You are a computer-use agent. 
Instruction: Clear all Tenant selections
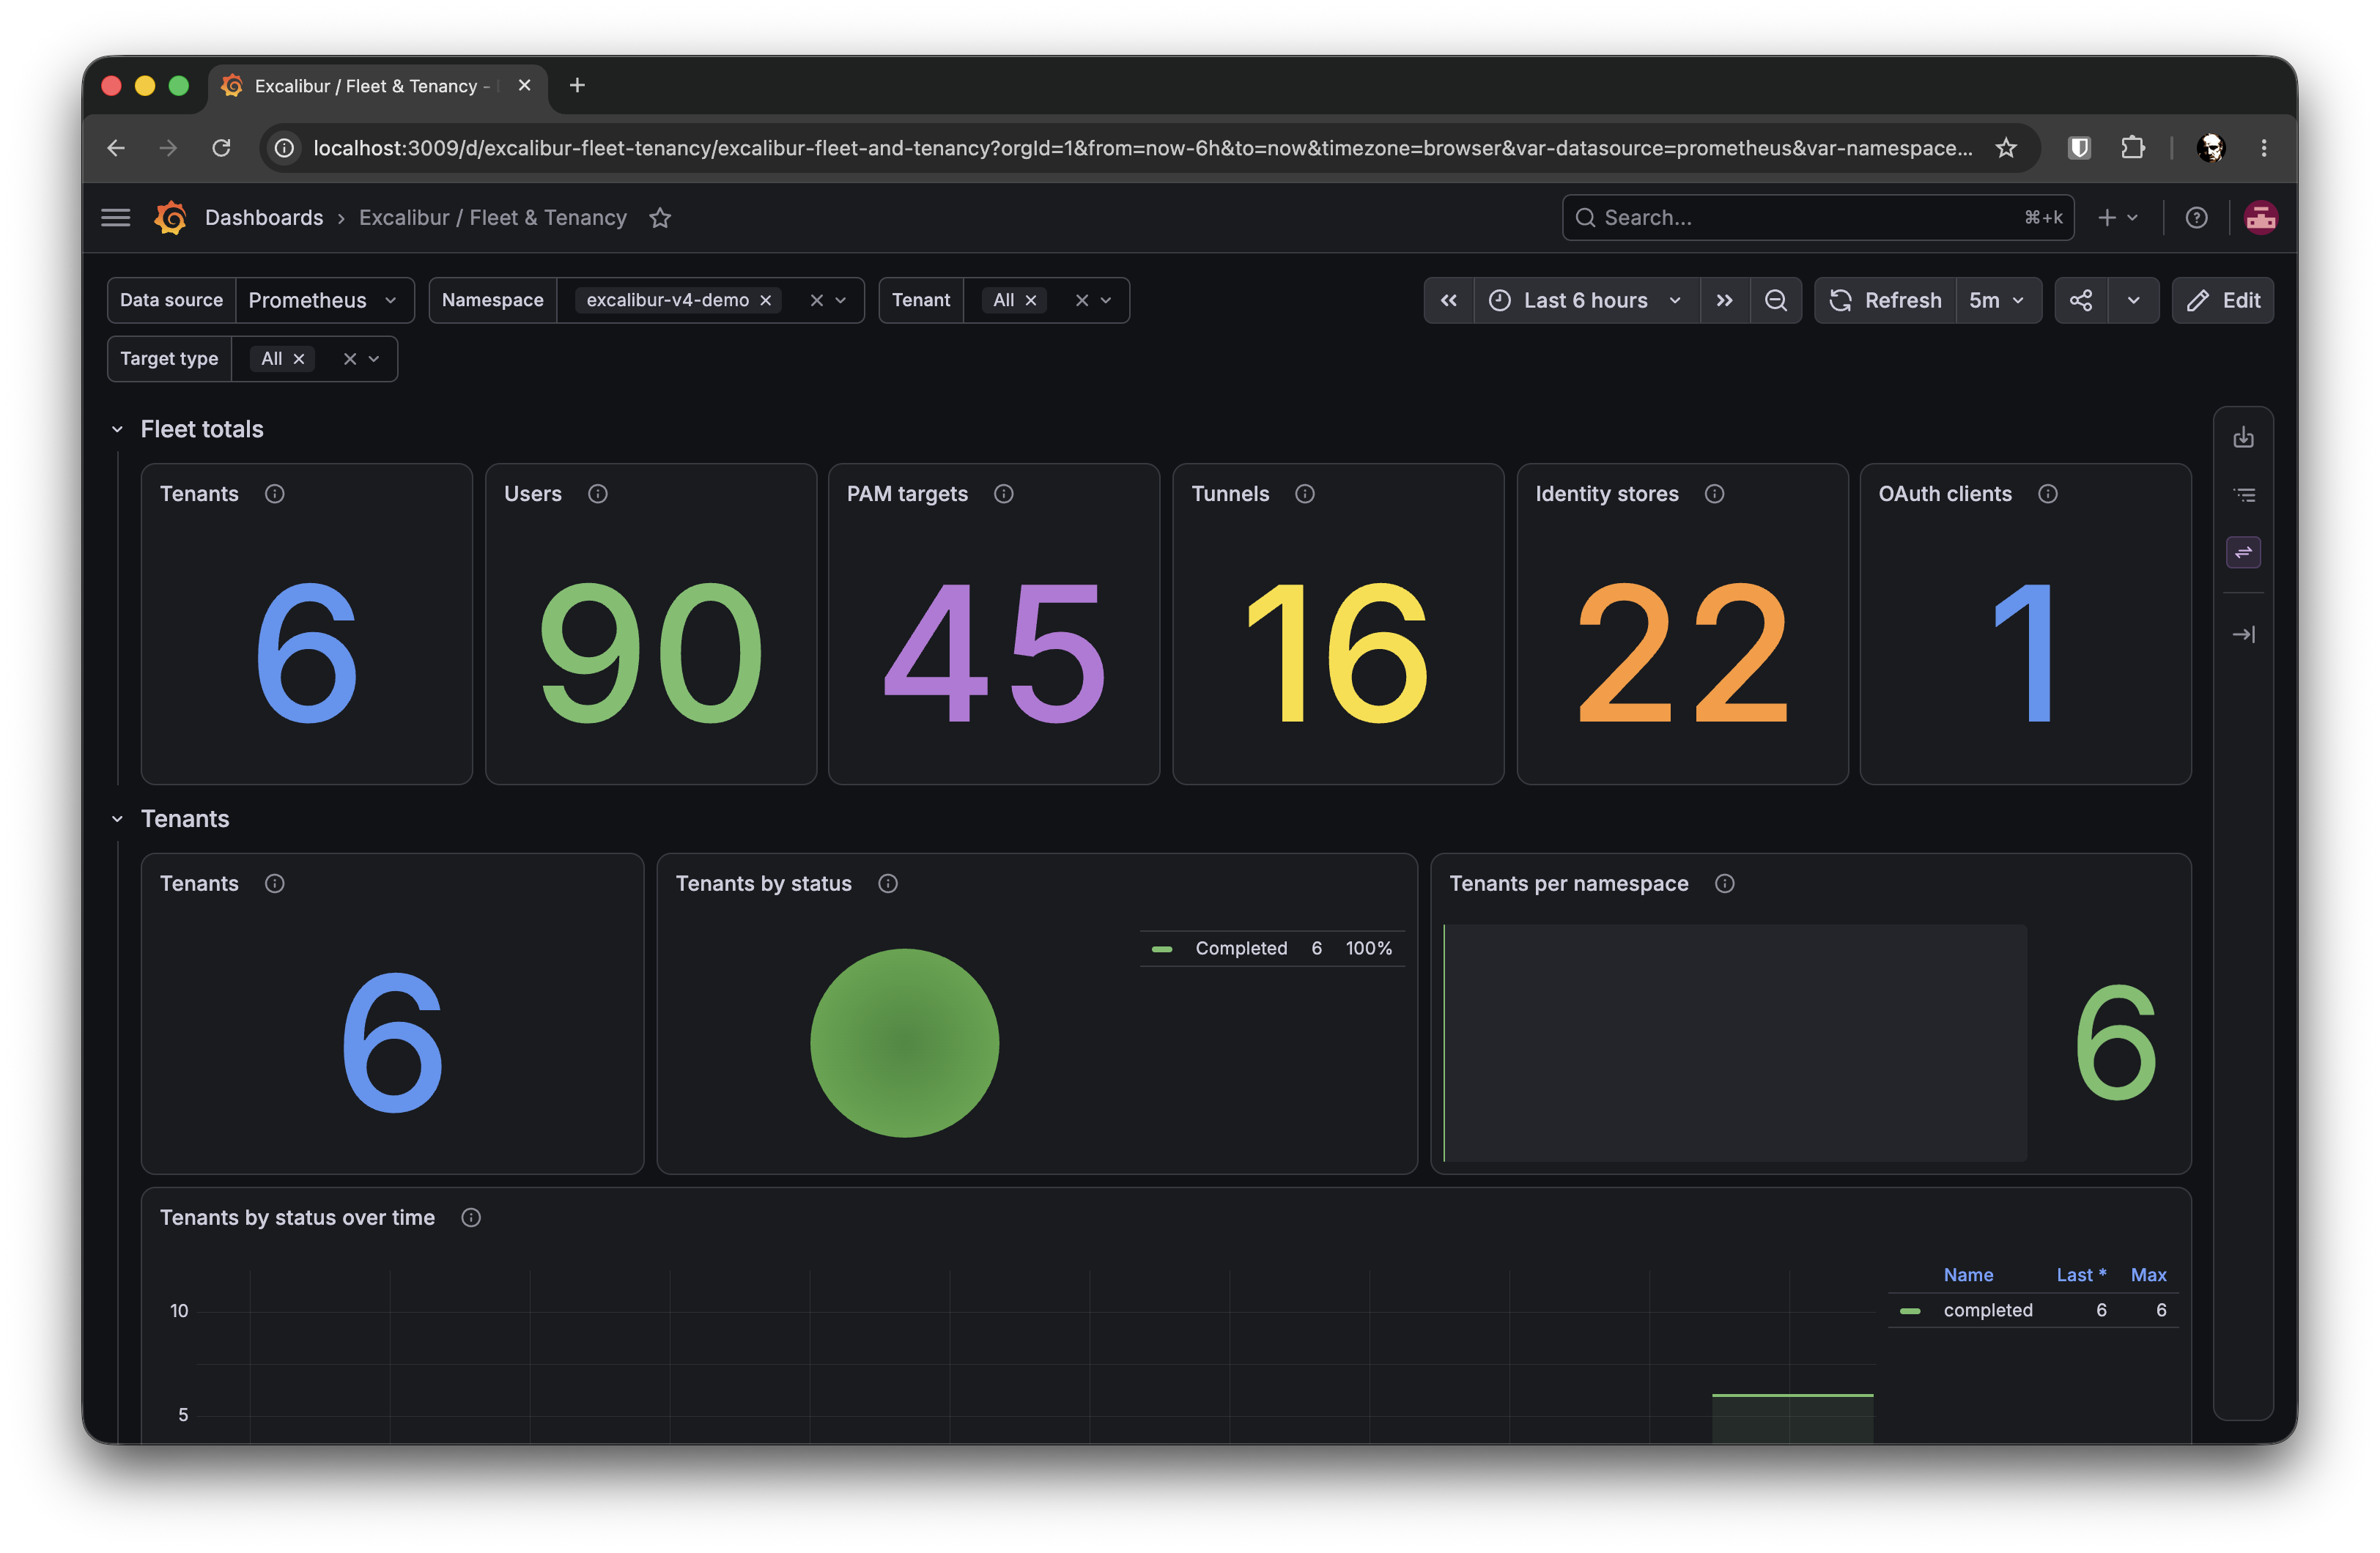tap(1082, 300)
